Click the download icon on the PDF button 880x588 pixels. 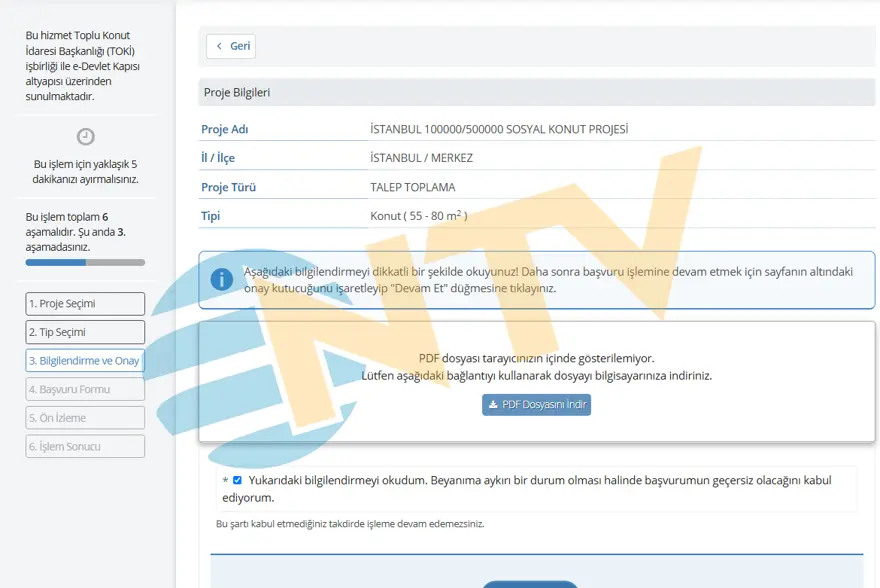click(493, 405)
